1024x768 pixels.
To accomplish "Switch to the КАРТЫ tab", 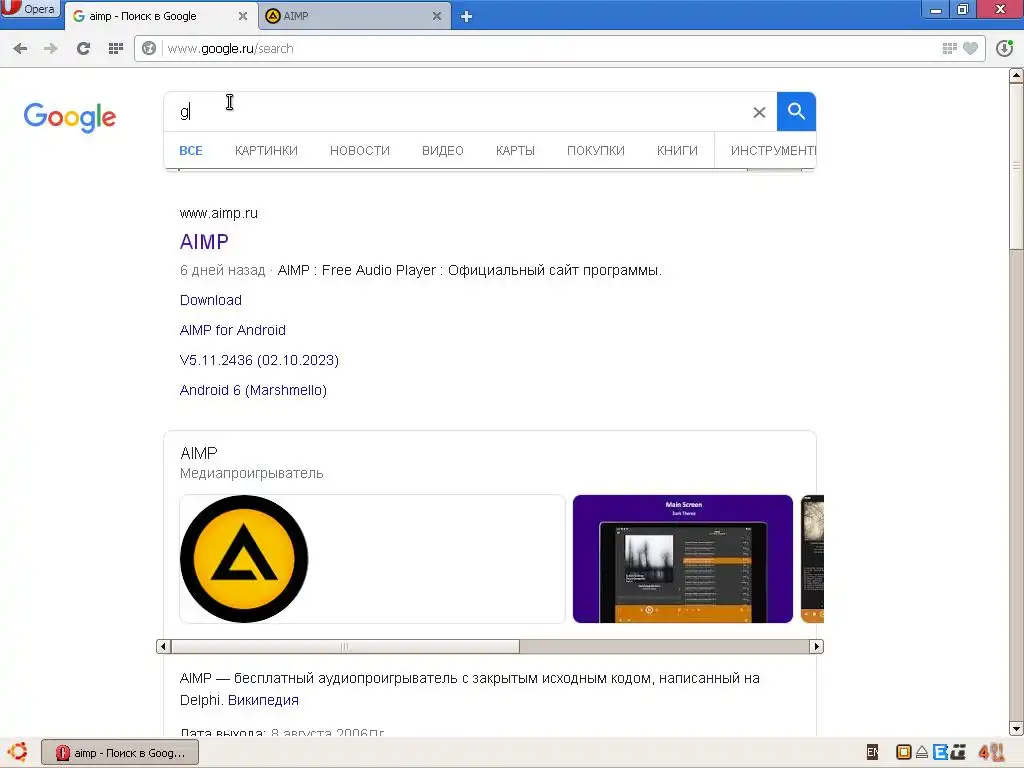I will (x=515, y=150).
